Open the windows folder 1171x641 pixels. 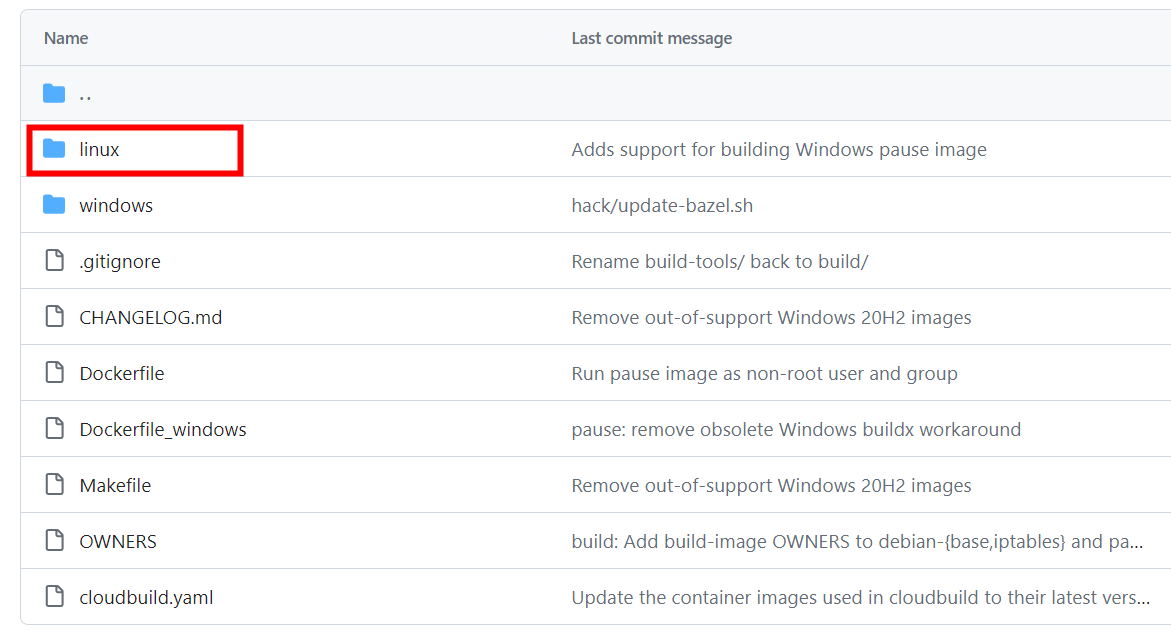pos(116,206)
